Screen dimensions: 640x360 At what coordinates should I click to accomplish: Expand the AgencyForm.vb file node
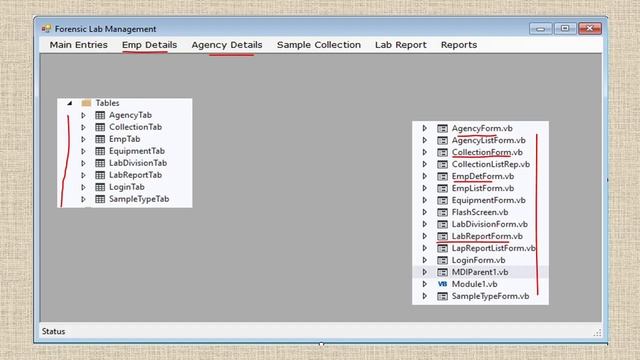coord(425,128)
